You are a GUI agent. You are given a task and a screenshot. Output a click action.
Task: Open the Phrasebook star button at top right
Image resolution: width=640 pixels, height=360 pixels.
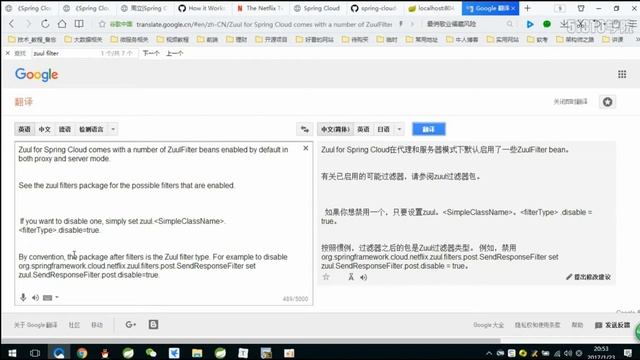607,102
